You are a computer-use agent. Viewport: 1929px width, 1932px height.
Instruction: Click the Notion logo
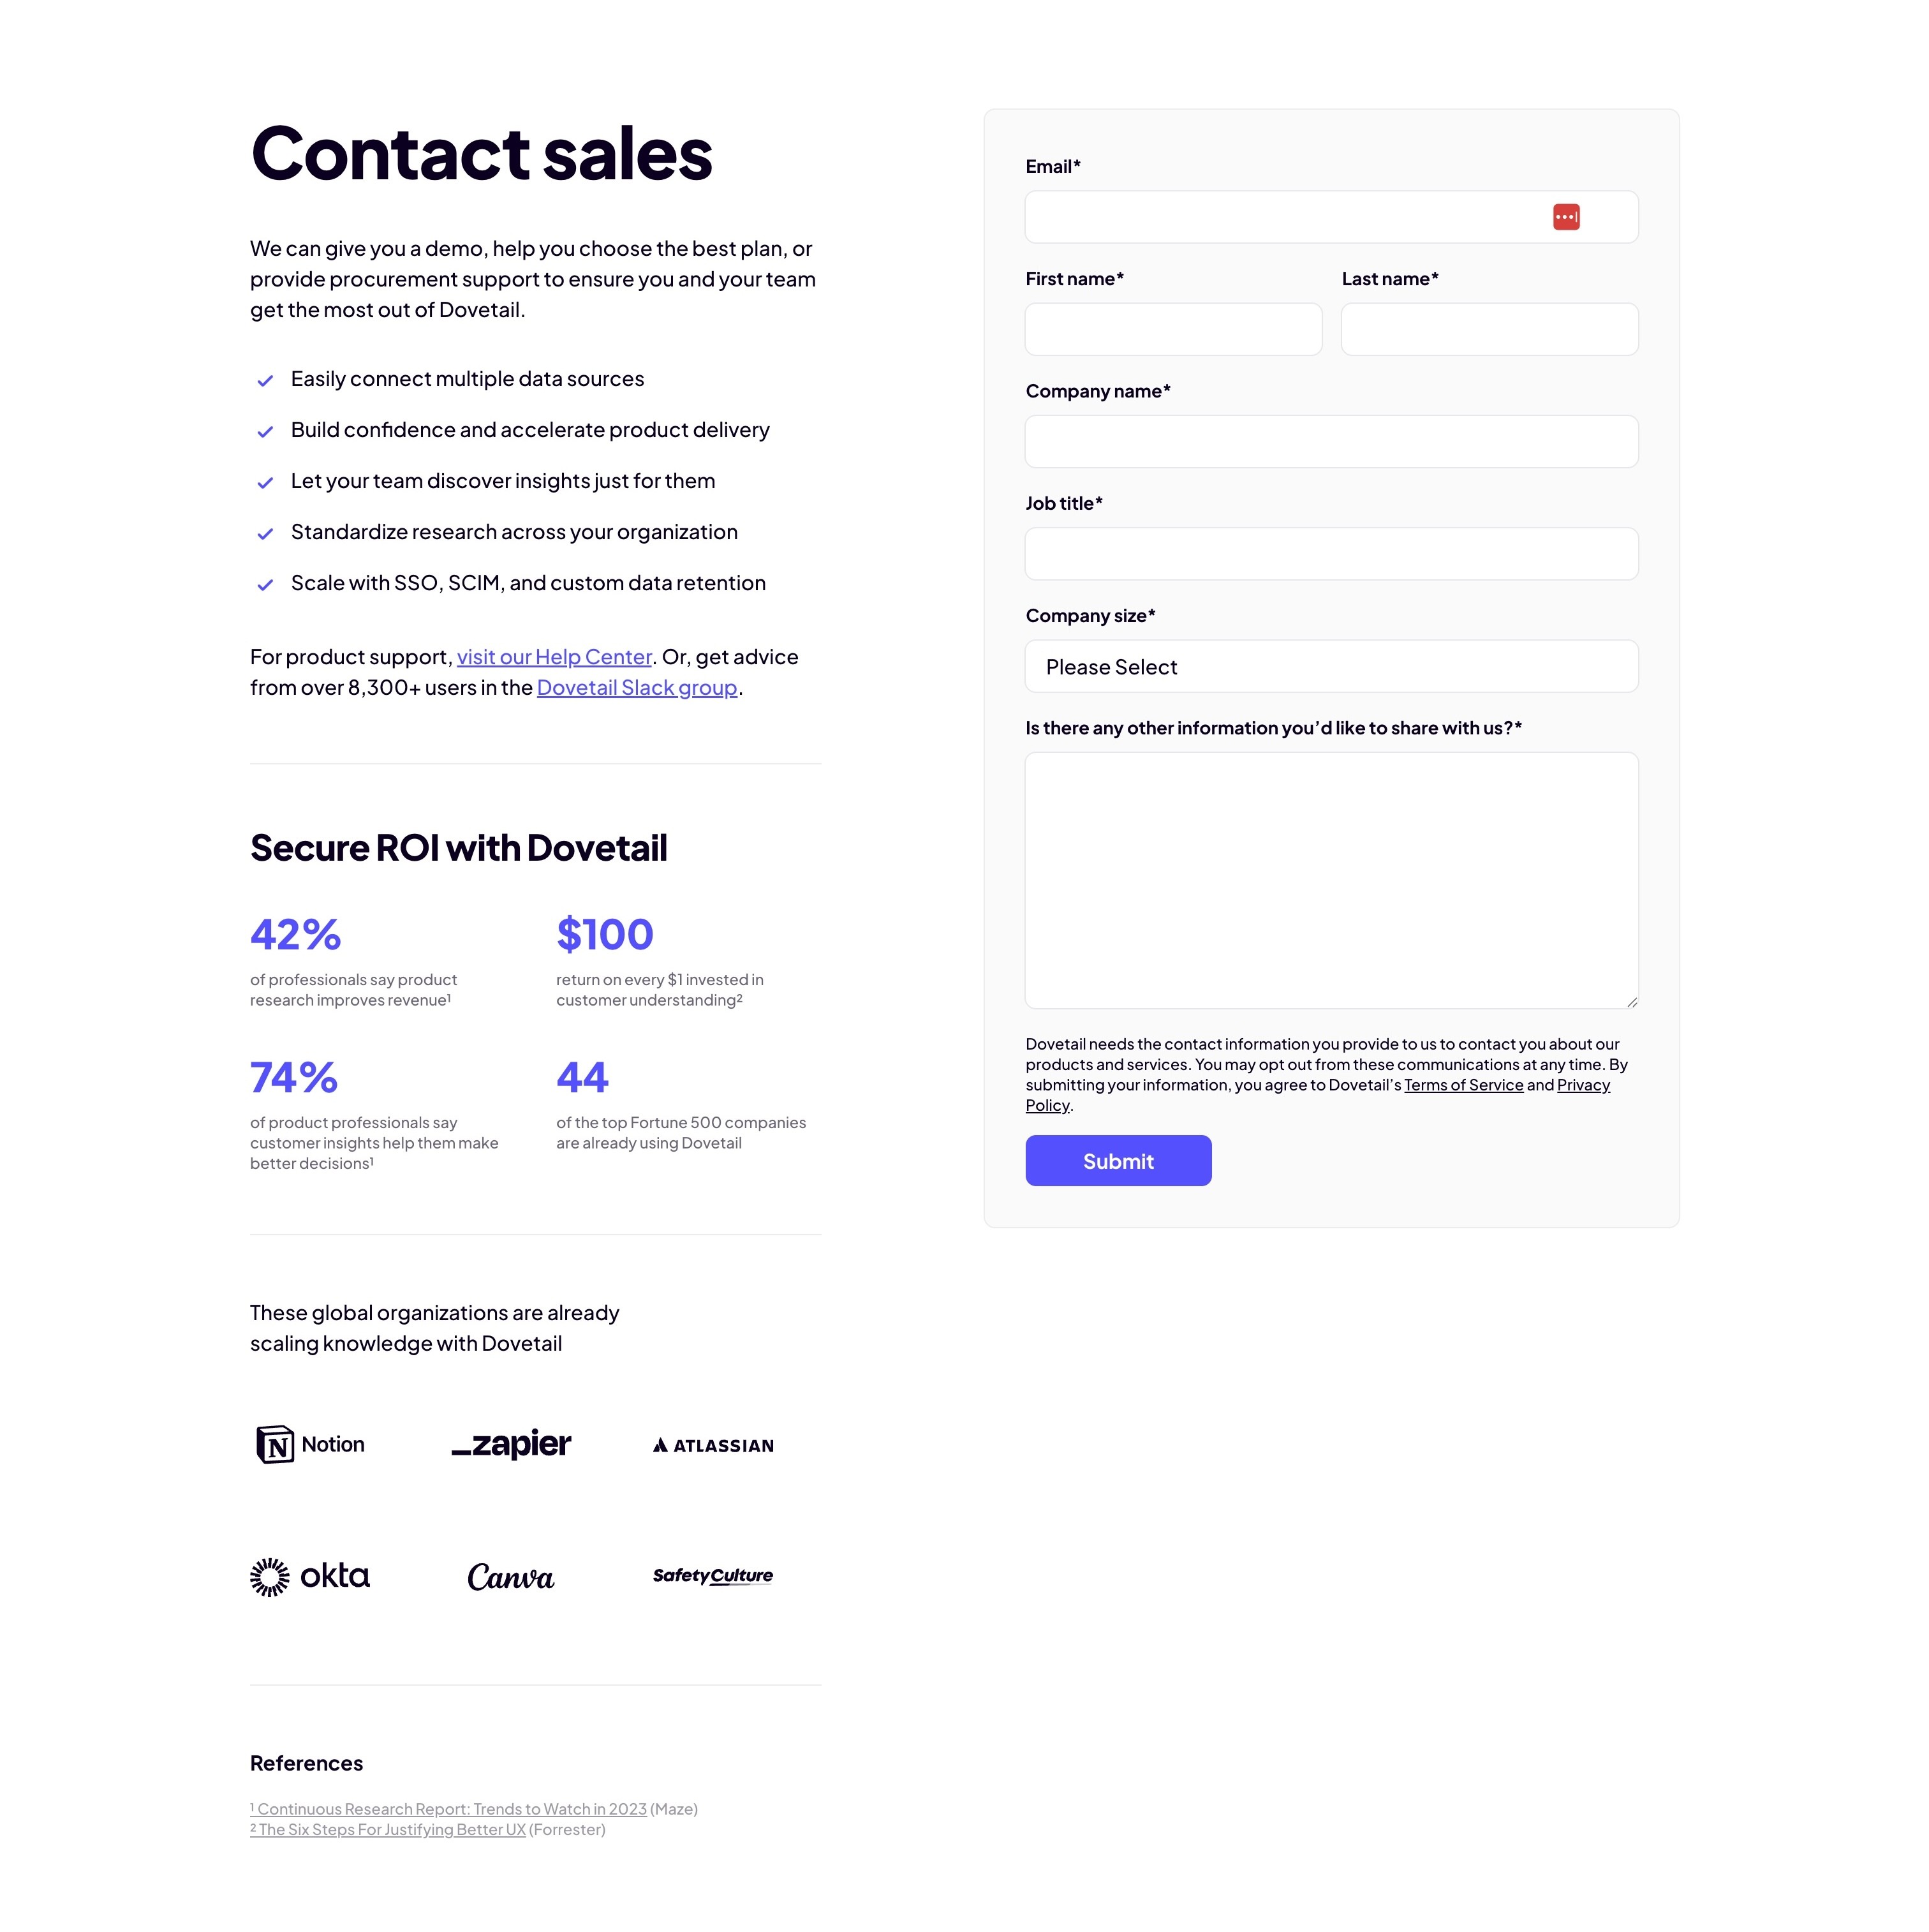tap(310, 1444)
